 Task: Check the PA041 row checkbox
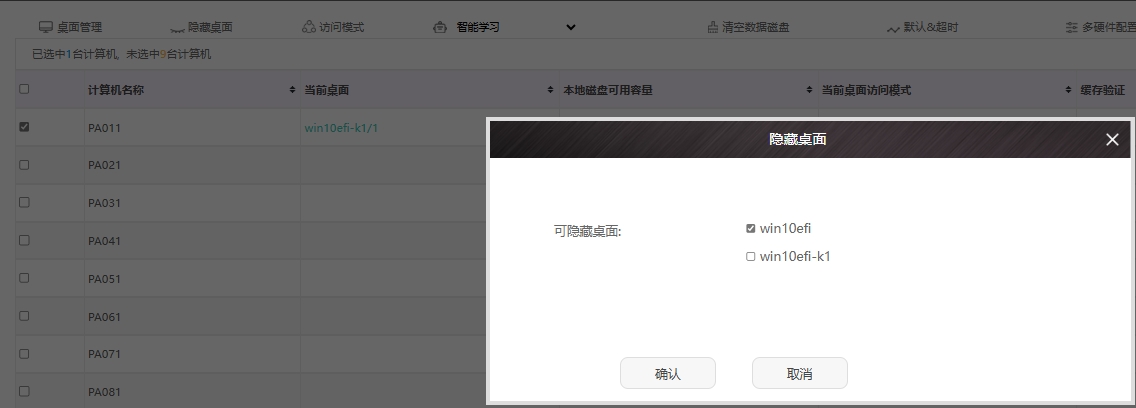point(24,240)
